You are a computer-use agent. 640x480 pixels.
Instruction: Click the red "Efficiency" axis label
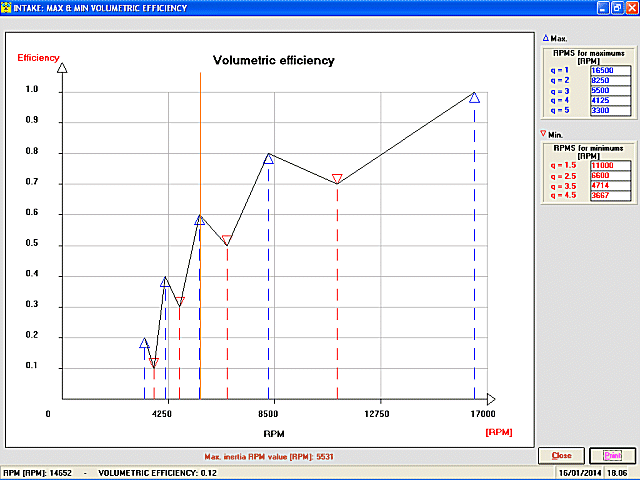38,58
